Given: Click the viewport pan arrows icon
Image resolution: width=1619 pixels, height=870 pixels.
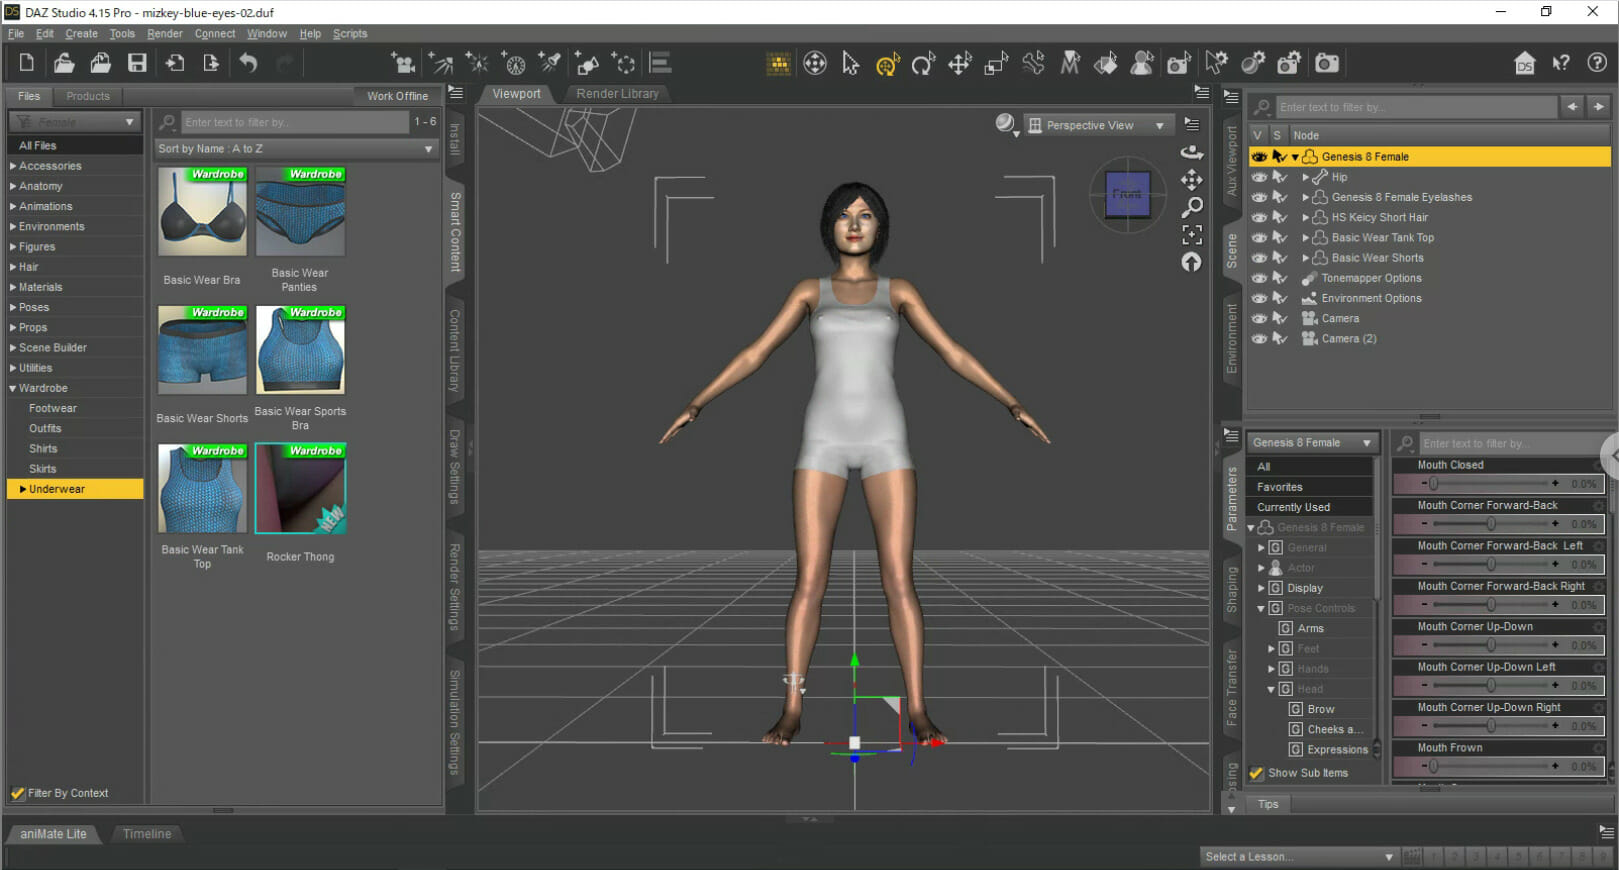Looking at the screenshot, I should pyautogui.click(x=1192, y=180).
